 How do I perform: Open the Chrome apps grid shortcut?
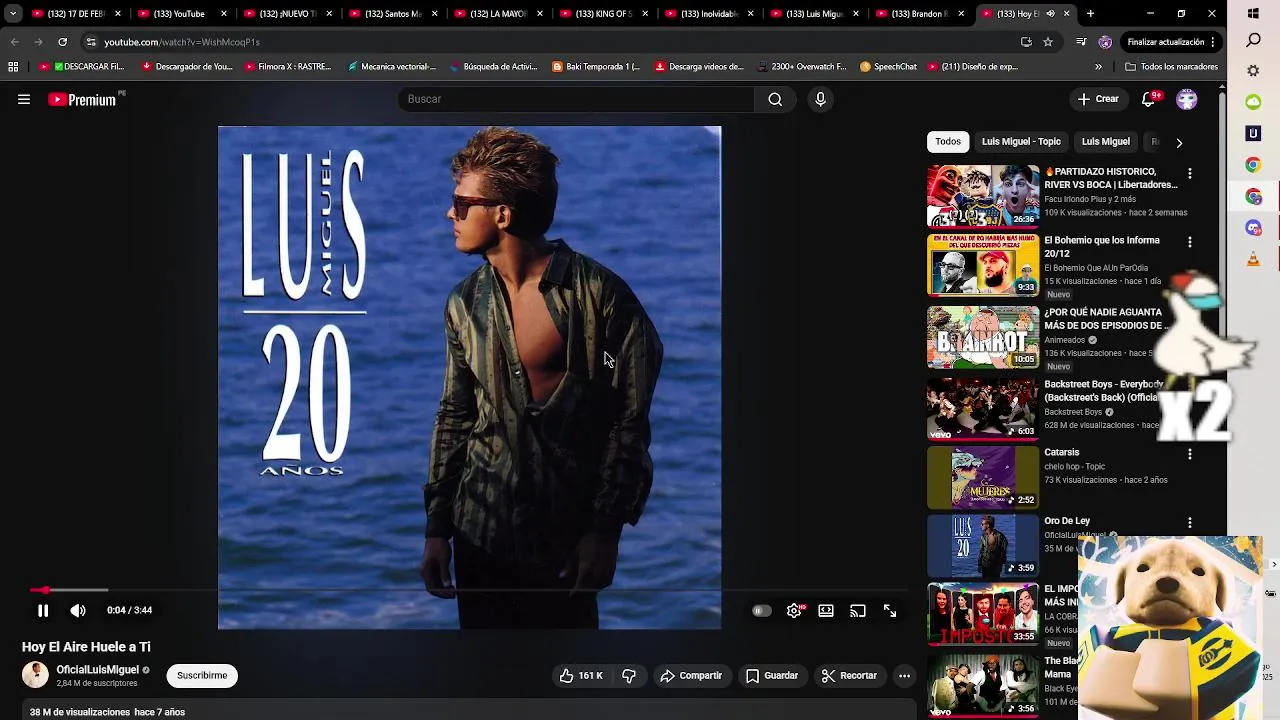coord(13,67)
